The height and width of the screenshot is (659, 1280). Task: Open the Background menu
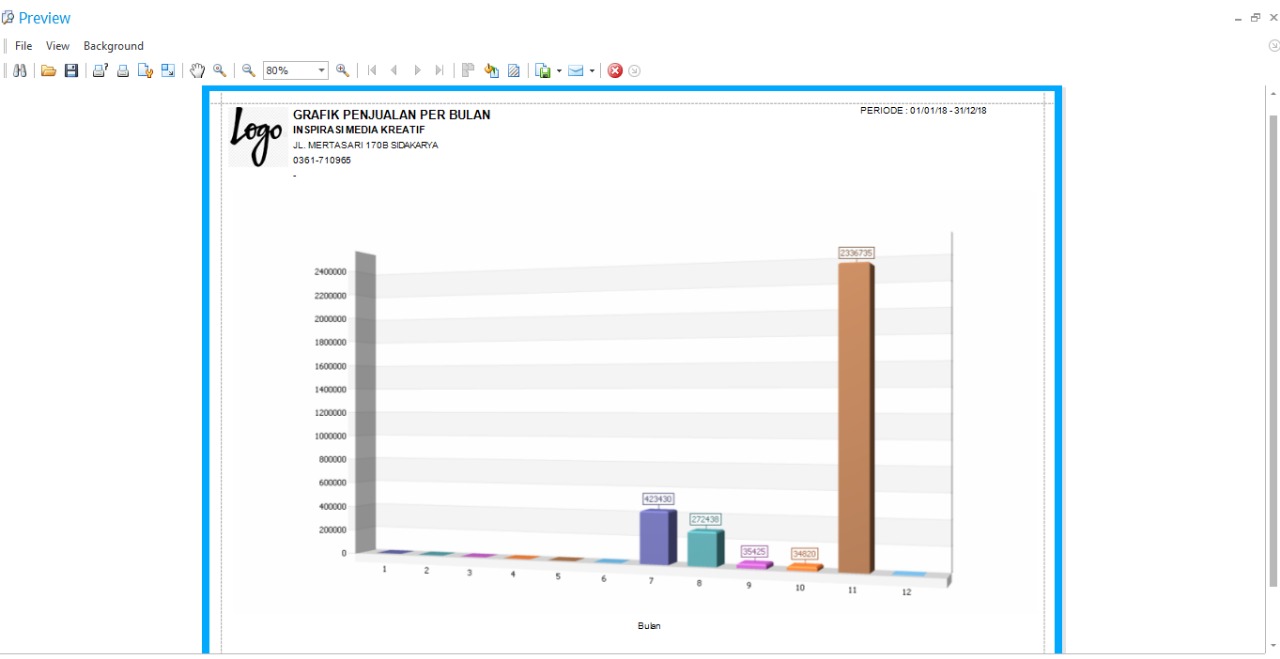coord(113,46)
